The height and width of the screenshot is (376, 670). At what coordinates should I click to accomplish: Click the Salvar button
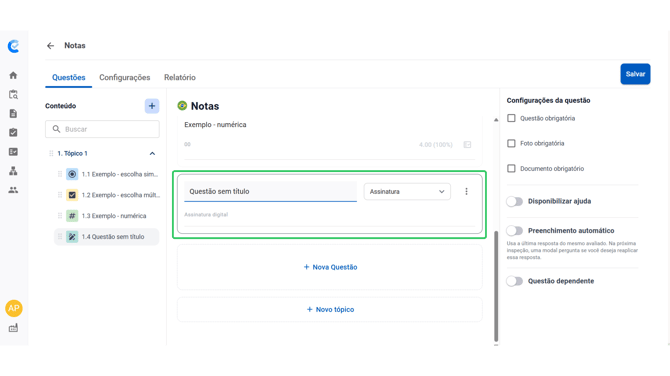click(x=635, y=74)
